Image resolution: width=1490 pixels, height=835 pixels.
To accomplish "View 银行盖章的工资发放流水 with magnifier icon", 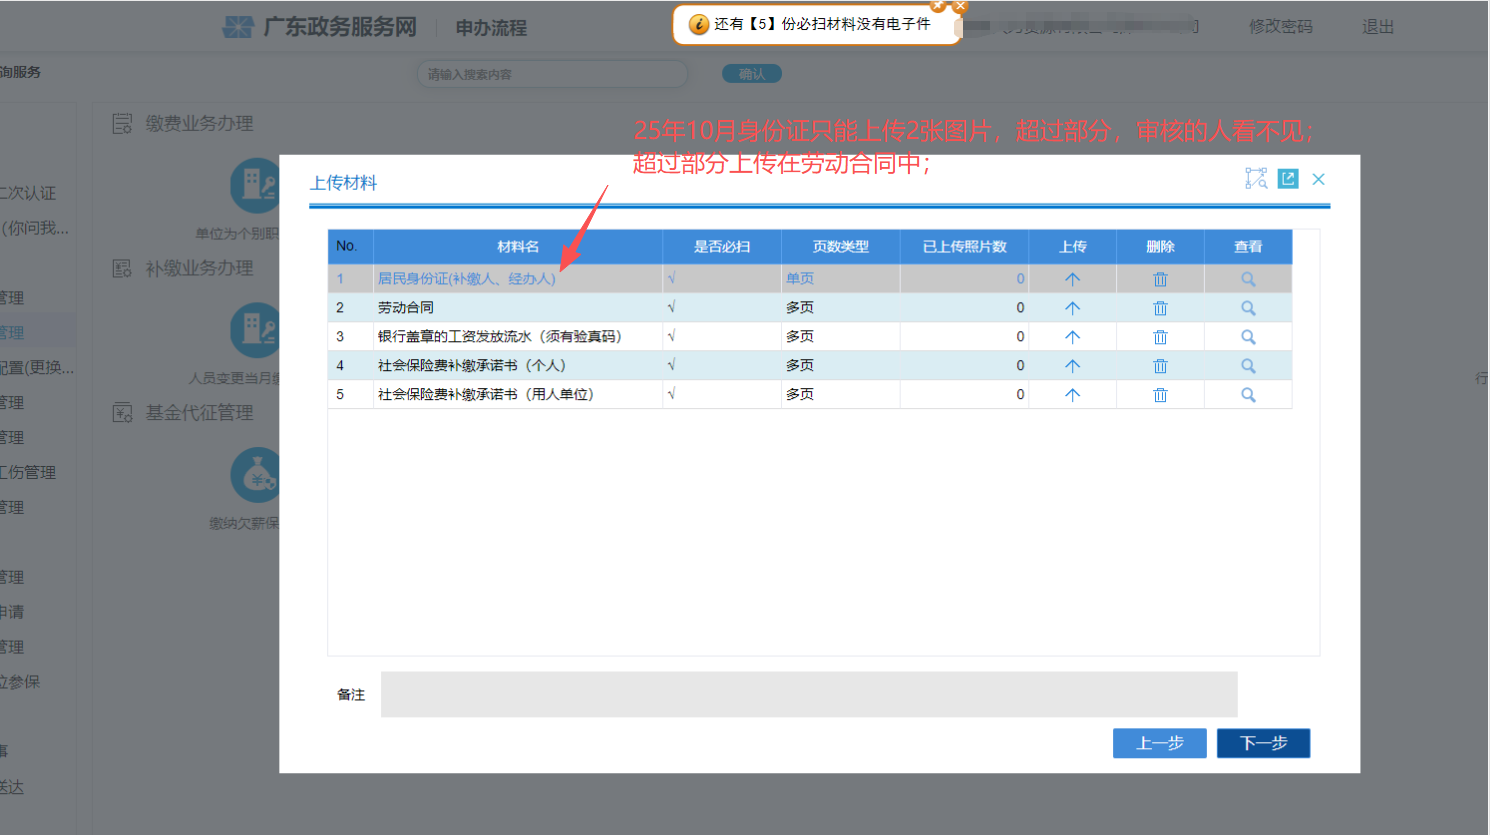I will click(x=1248, y=337).
